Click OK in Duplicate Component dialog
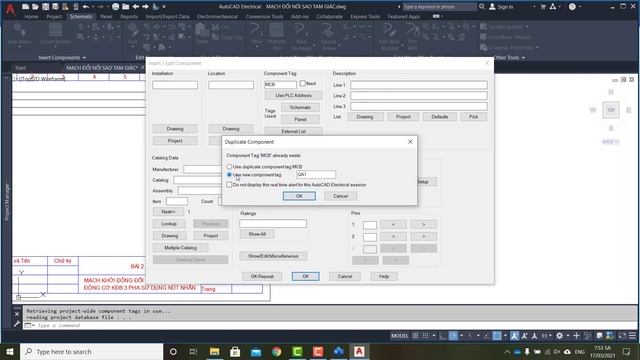 pyautogui.click(x=299, y=196)
